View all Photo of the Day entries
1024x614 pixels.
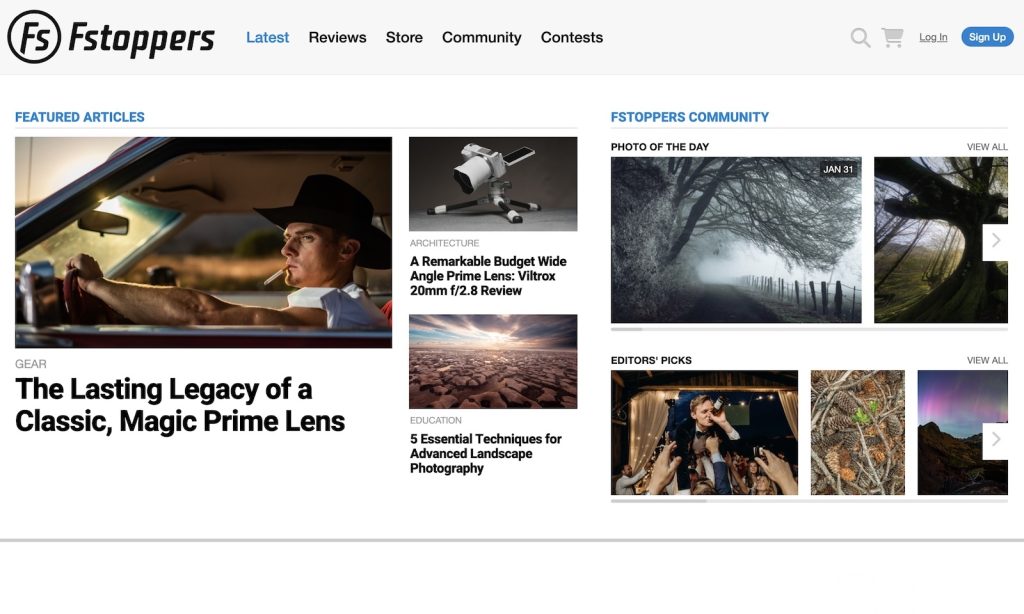pos(986,147)
